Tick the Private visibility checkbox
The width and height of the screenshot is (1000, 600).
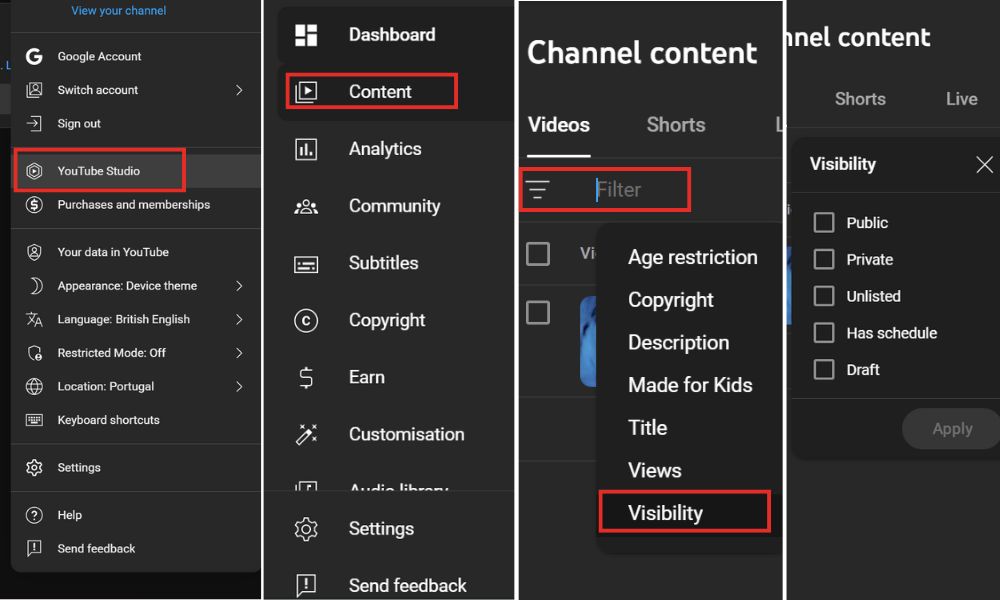824,260
